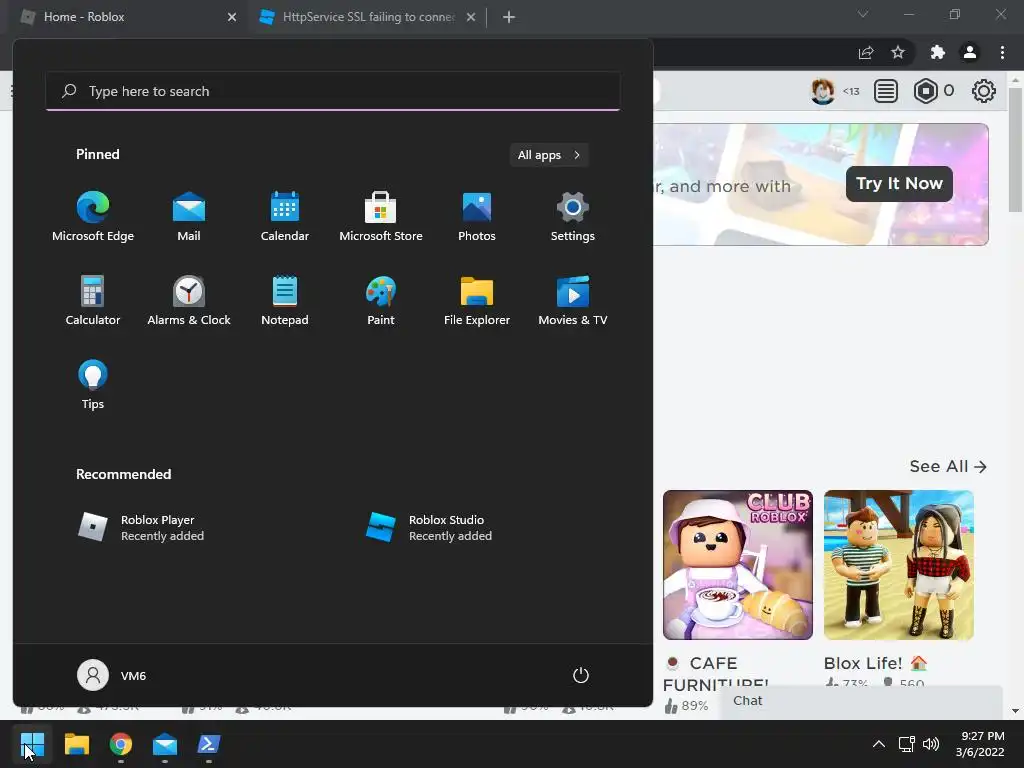Switch to HttpService SSL failing tab
Screen dimensions: 1024x768
pos(368,17)
